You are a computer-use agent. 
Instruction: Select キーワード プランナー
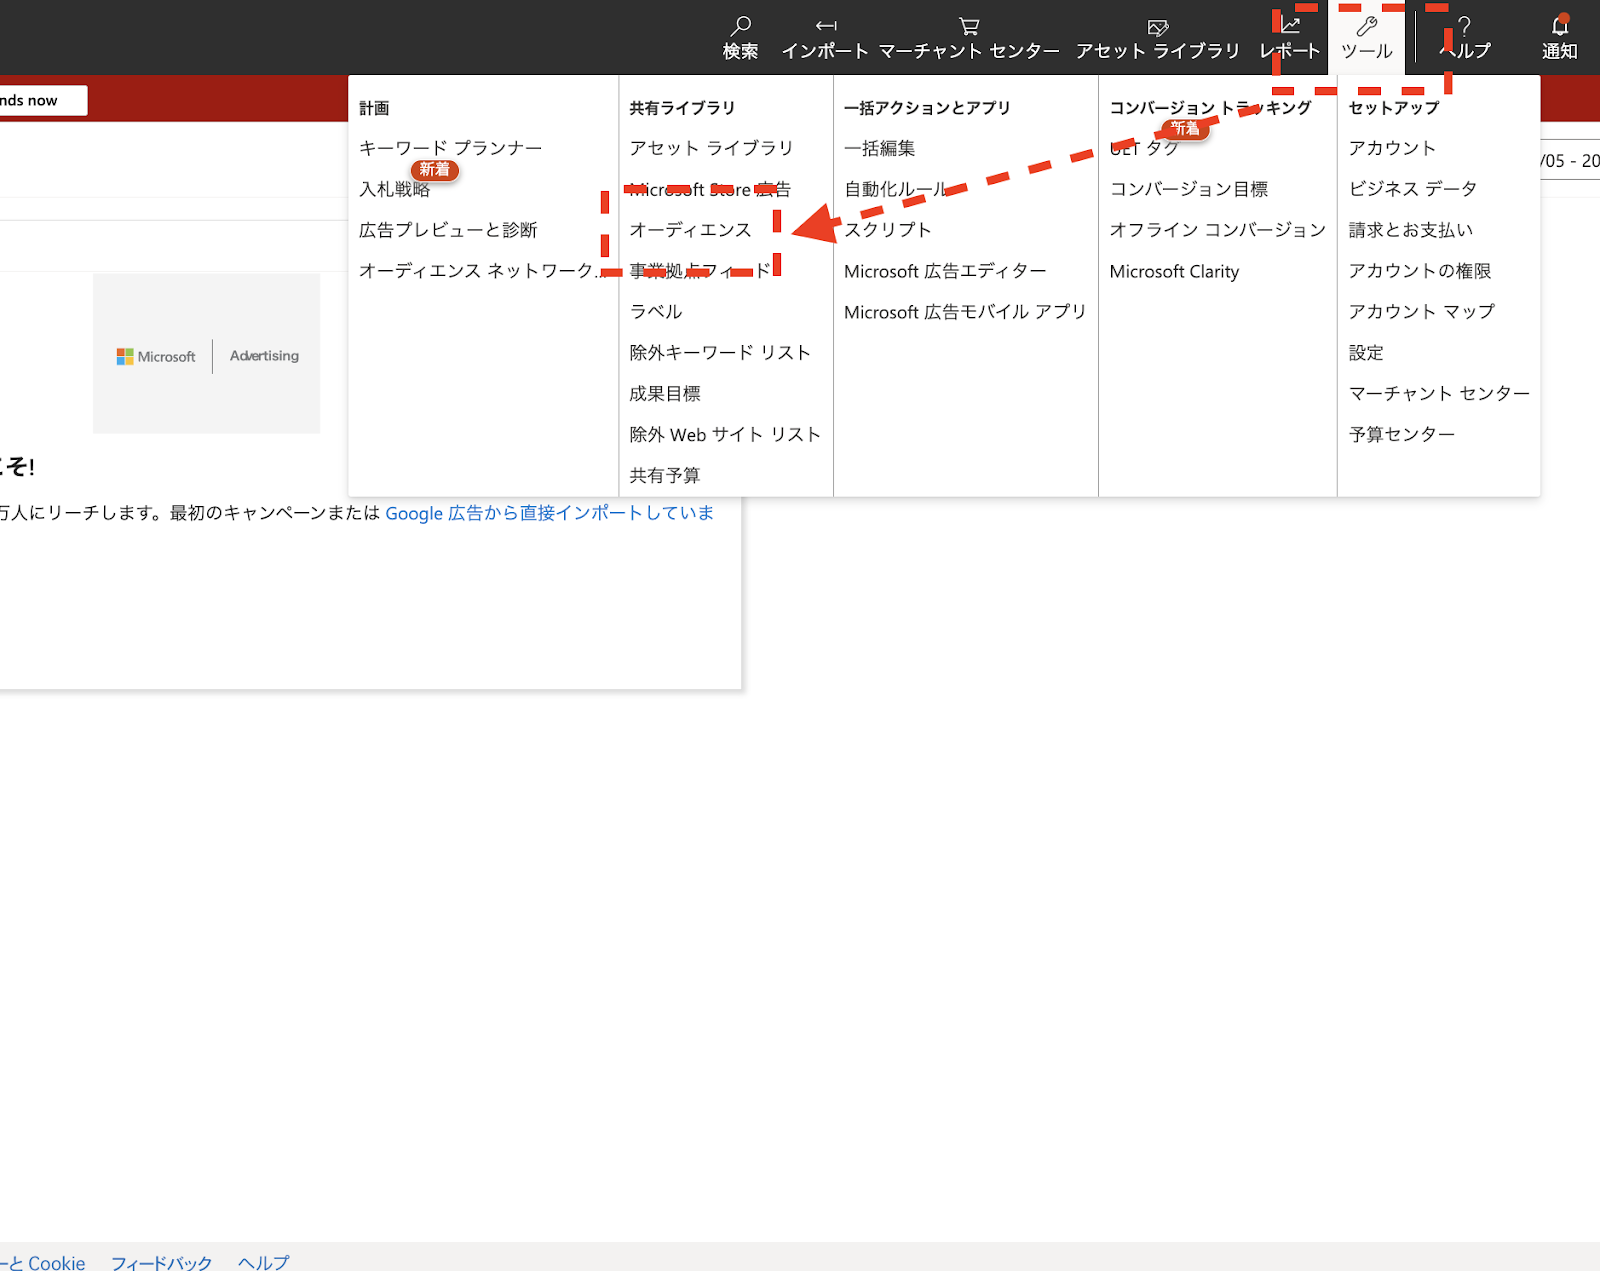(451, 148)
